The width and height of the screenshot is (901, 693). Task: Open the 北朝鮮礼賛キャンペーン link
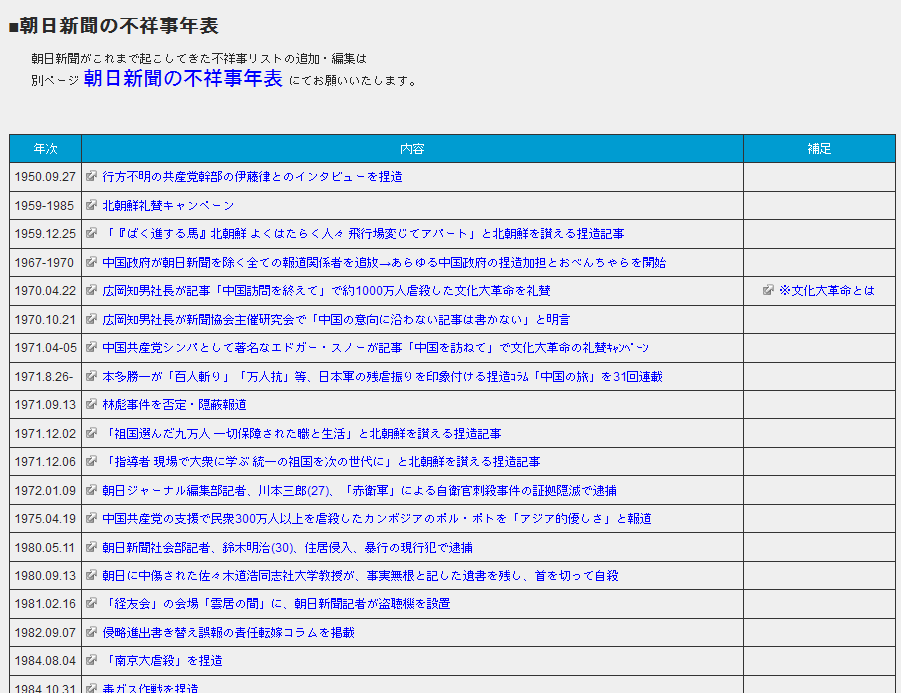(168, 205)
